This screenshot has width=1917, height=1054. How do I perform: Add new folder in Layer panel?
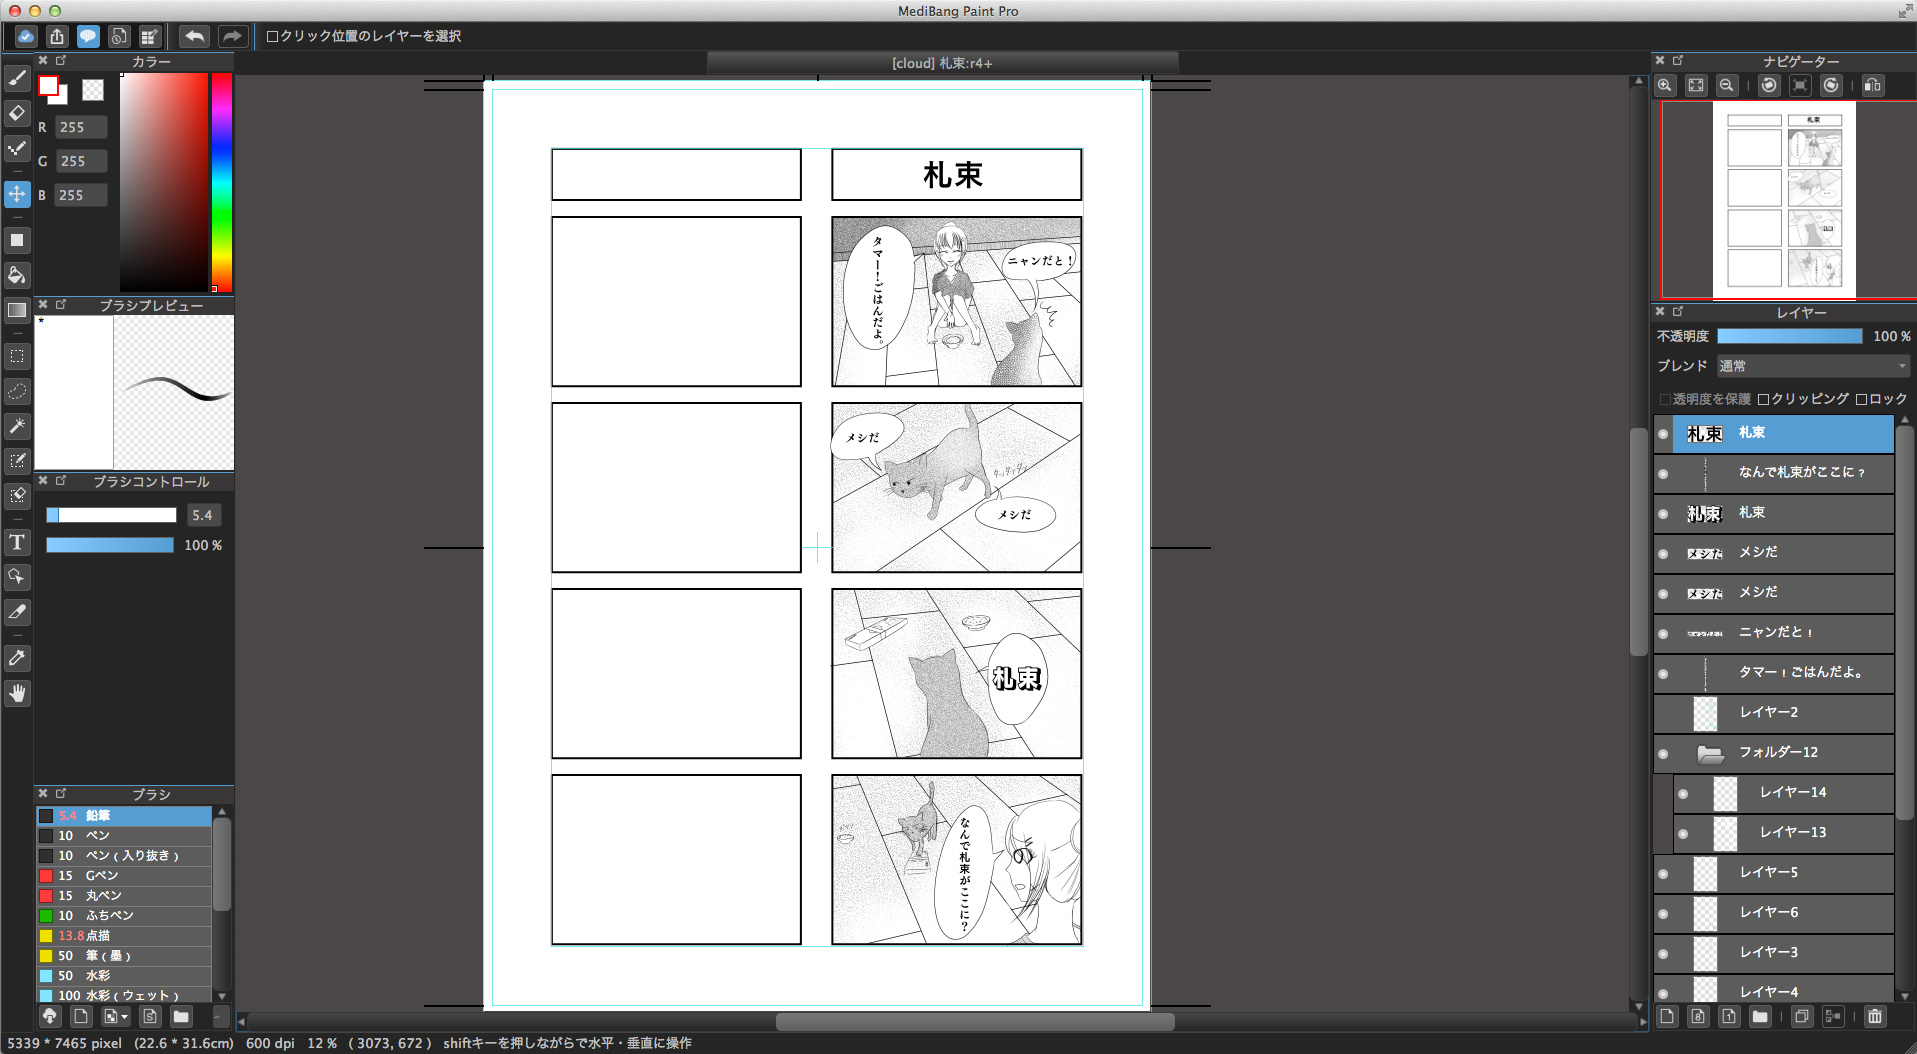click(1760, 1017)
